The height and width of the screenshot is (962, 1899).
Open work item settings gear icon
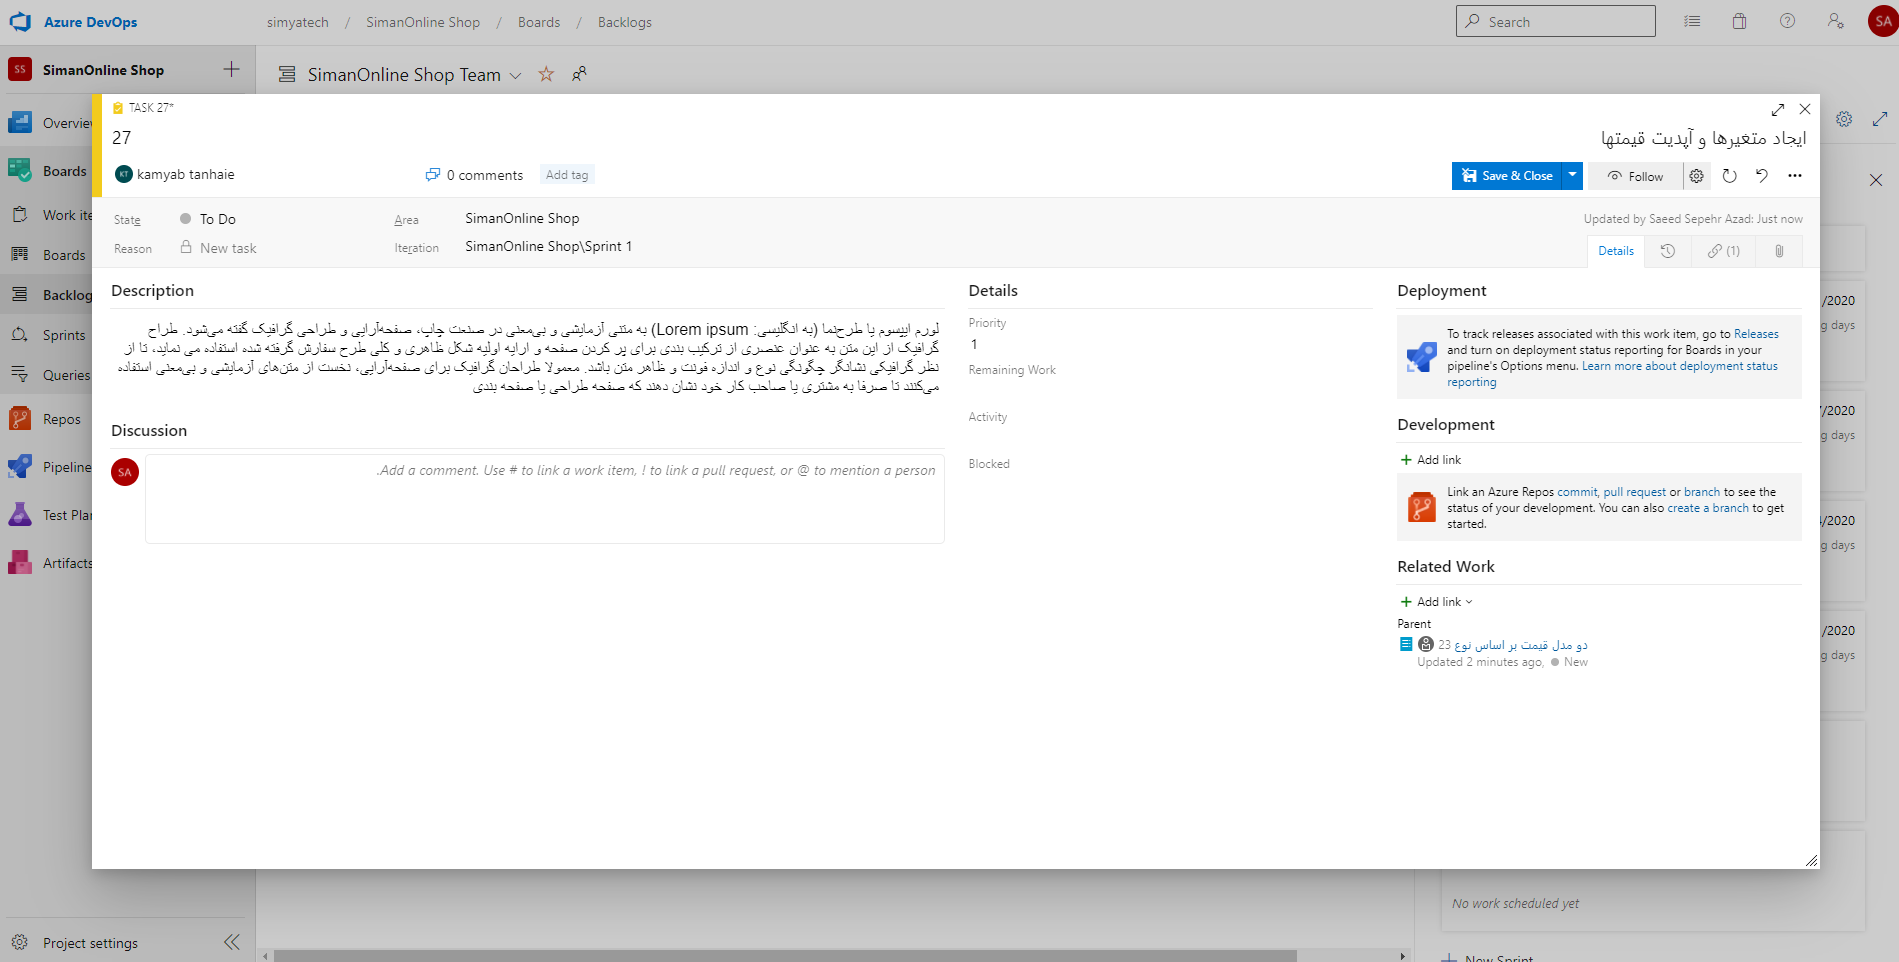[1697, 176]
